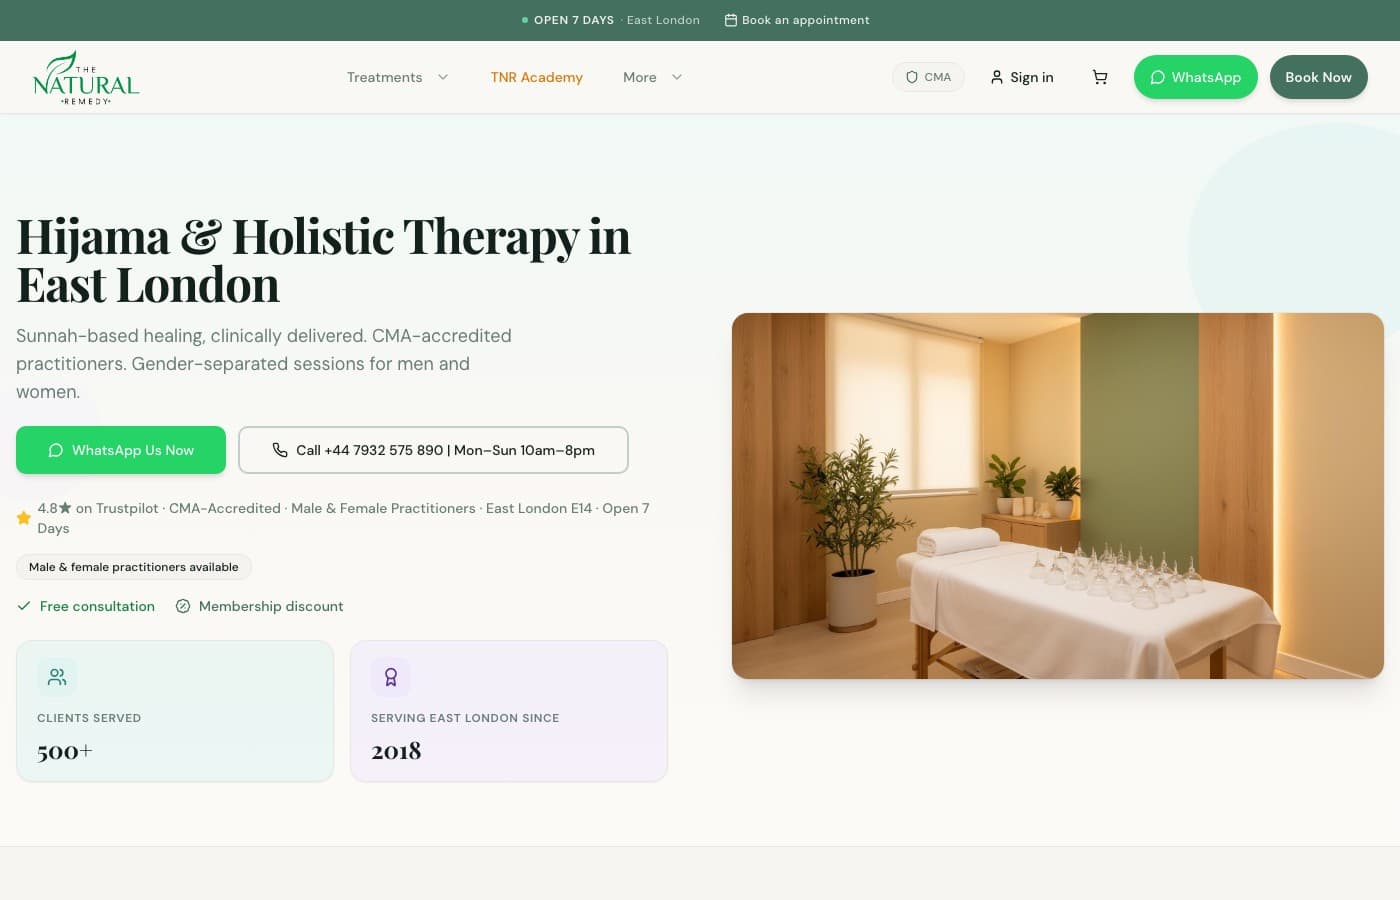Open the Sign in link

(1021, 77)
